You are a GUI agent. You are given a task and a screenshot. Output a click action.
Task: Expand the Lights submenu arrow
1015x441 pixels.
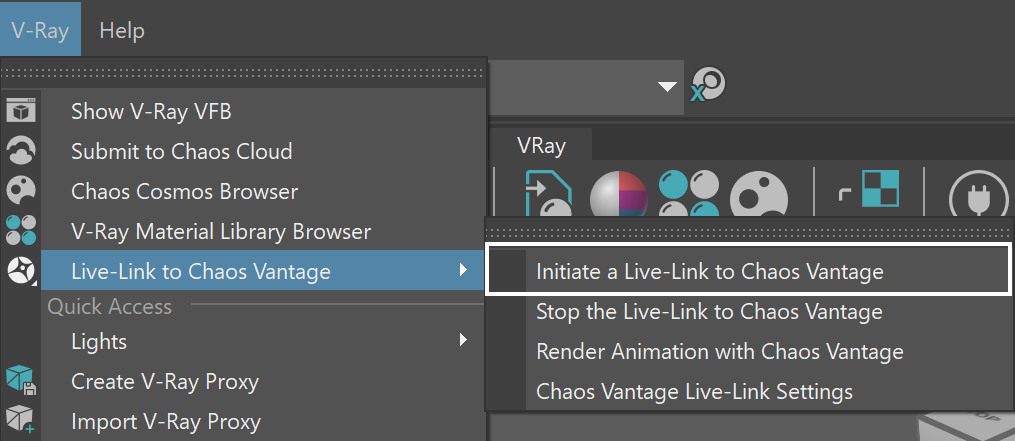[x=463, y=339]
